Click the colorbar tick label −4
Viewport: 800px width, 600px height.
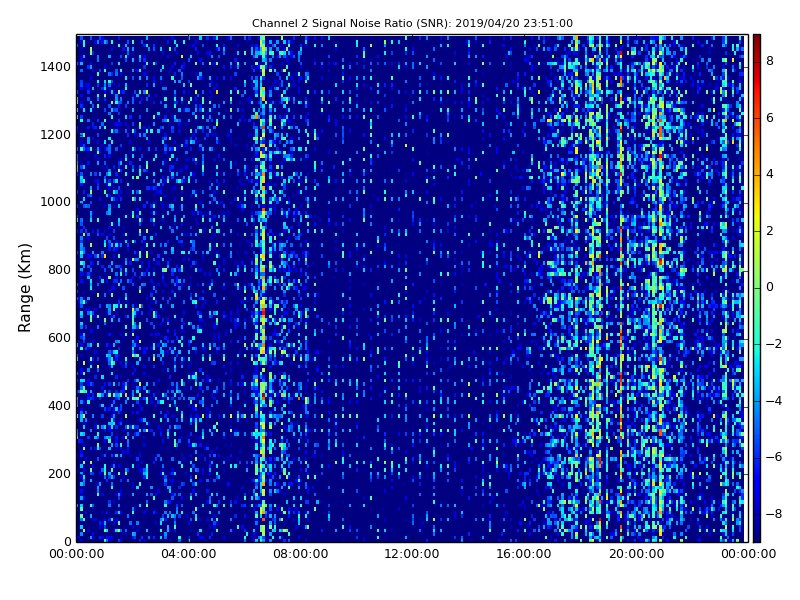click(x=774, y=401)
